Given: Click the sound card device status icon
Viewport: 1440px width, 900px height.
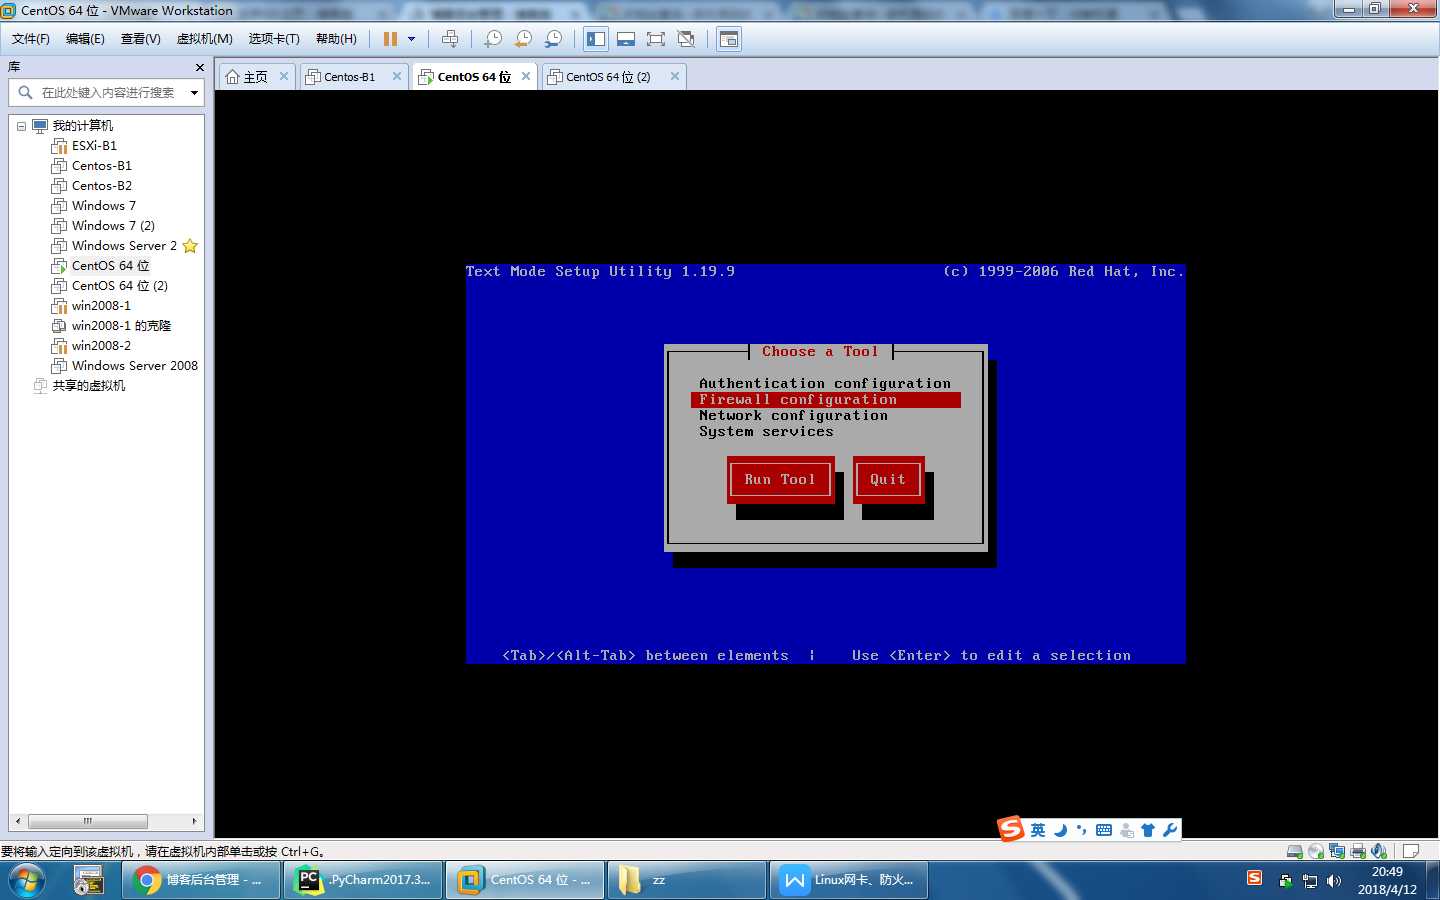Looking at the screenshot, I should click(1379, 852).
